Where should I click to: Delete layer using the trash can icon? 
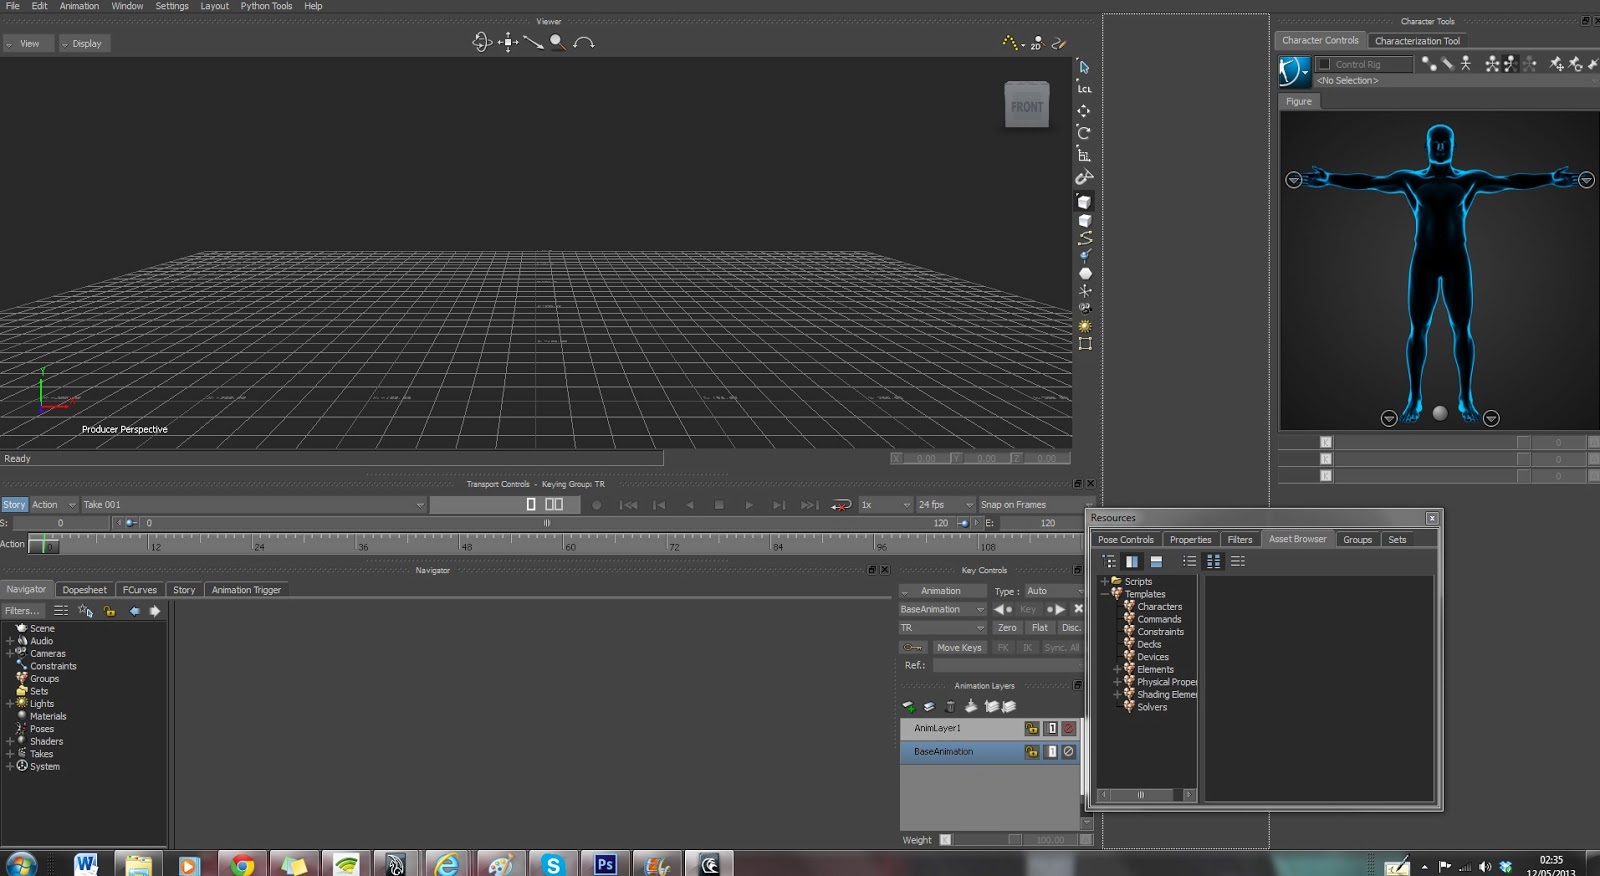pyautogui.click(x=950, y=706)
